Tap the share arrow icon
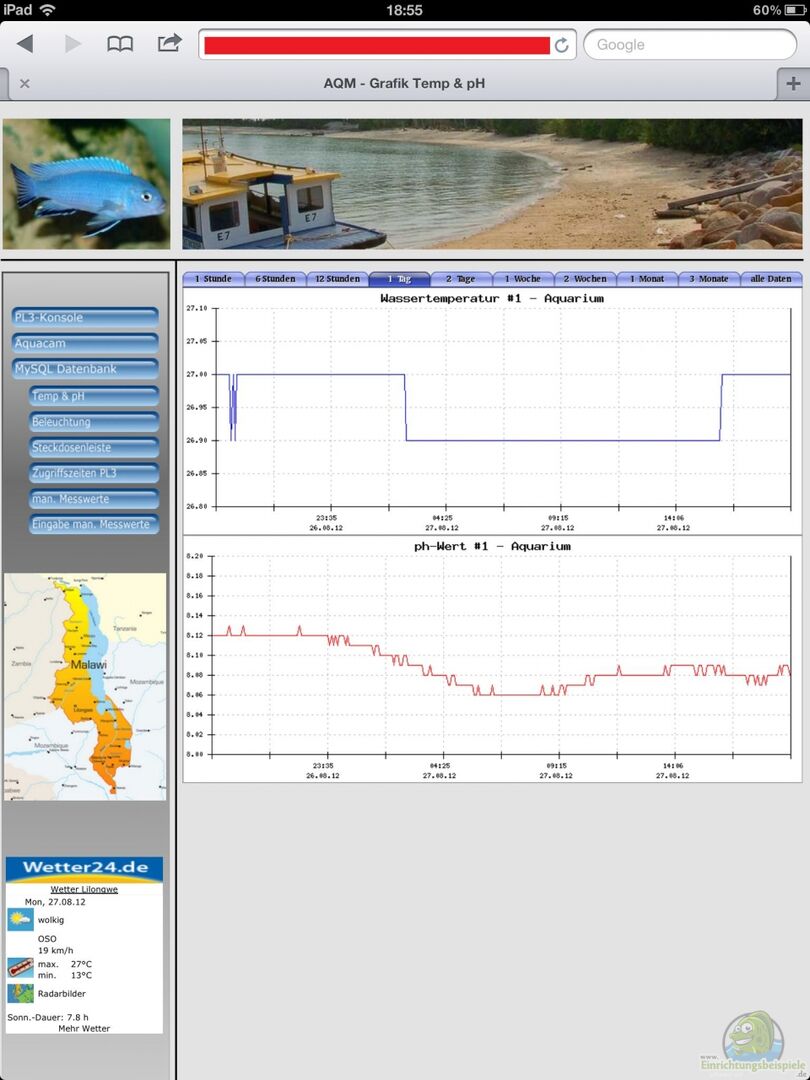This screenshot has height=1080, width=810. [170, 43]
